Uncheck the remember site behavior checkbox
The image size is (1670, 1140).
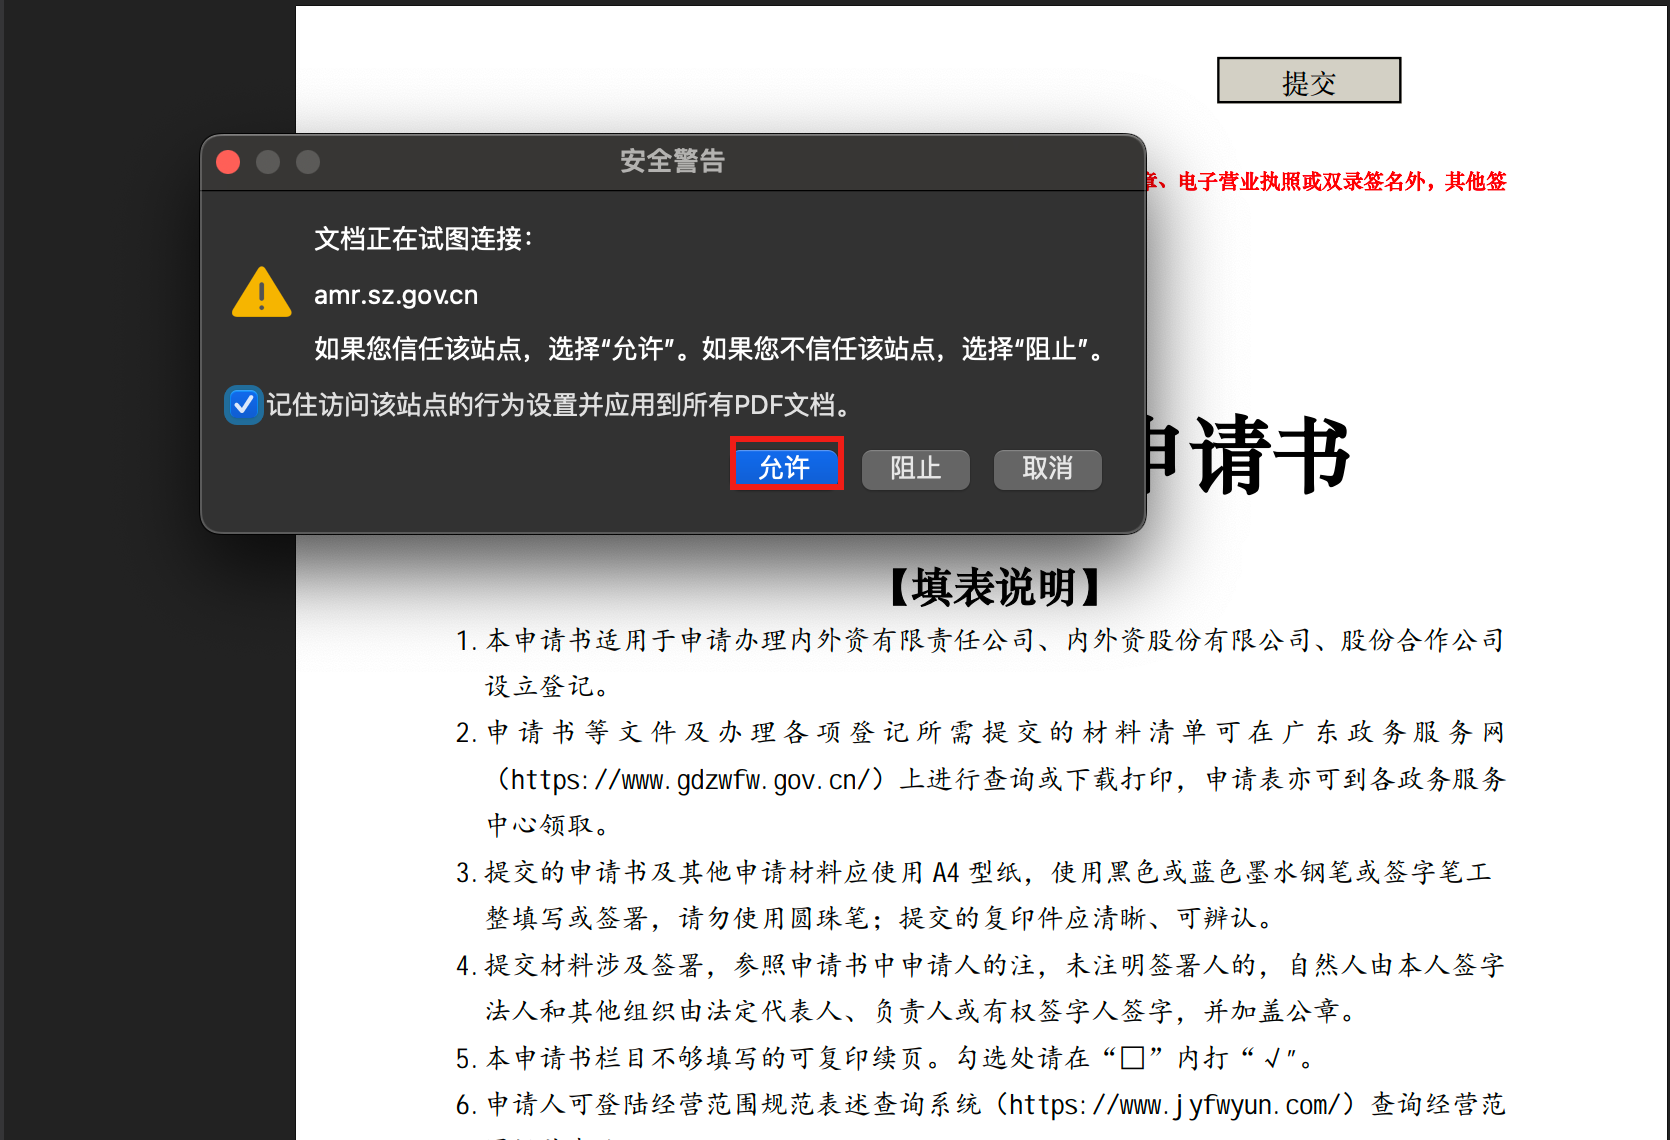pyautogui.click(x=243, y=405)
